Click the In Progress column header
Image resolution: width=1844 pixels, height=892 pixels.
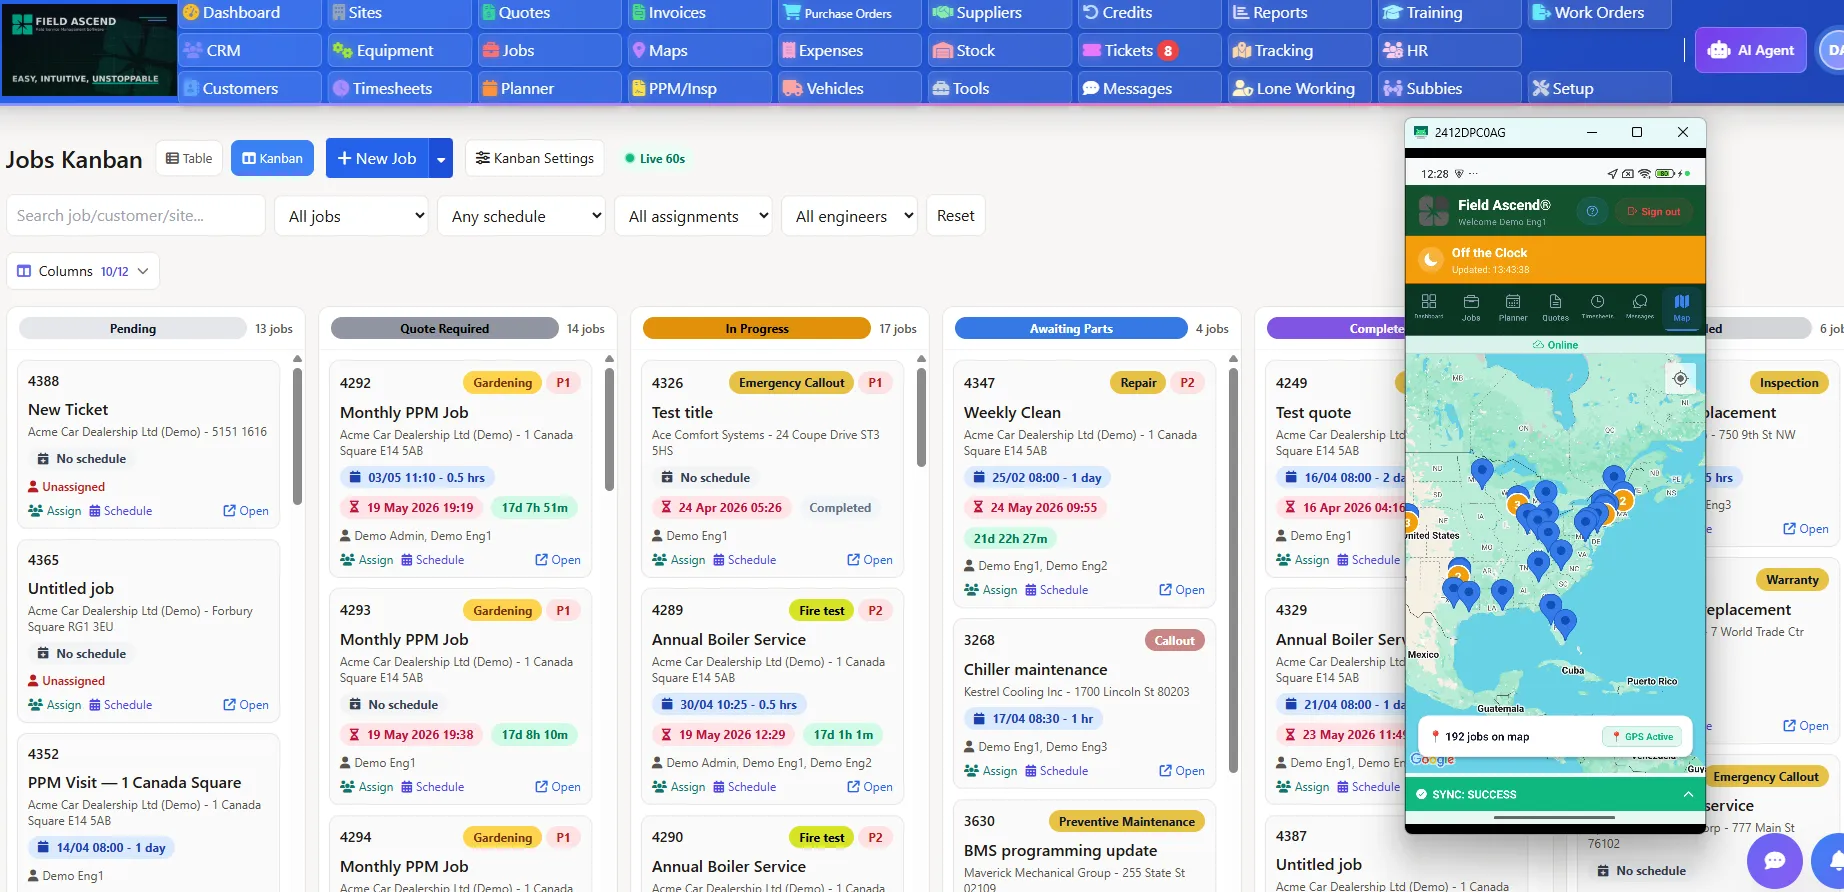(x=757, y=328)
